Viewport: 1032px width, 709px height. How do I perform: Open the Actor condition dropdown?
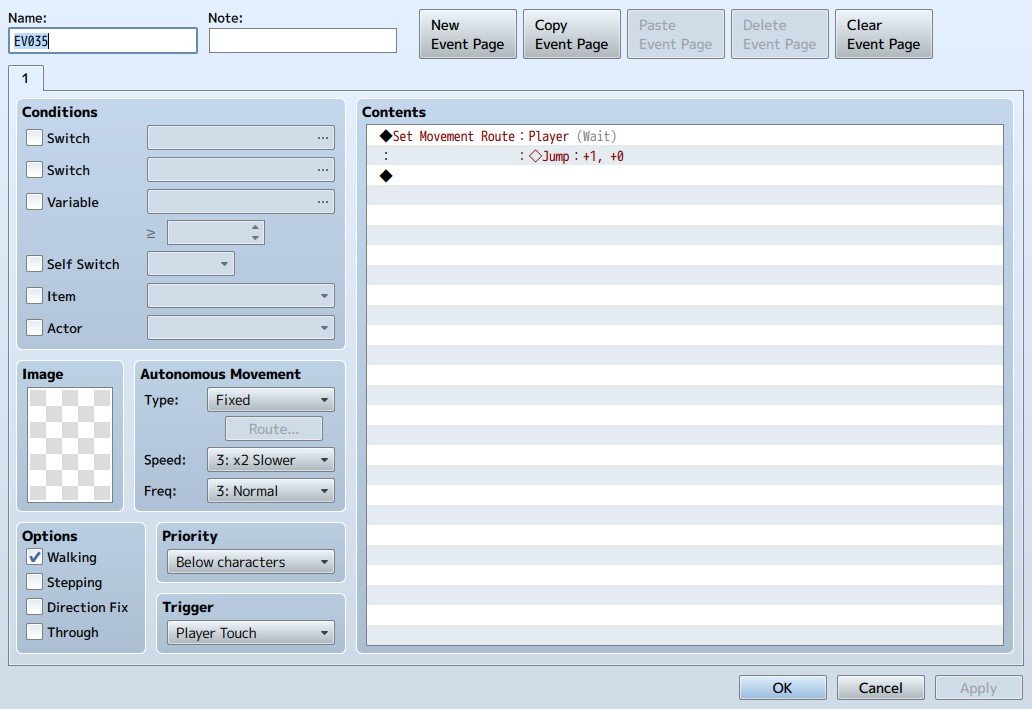point(241,327)
